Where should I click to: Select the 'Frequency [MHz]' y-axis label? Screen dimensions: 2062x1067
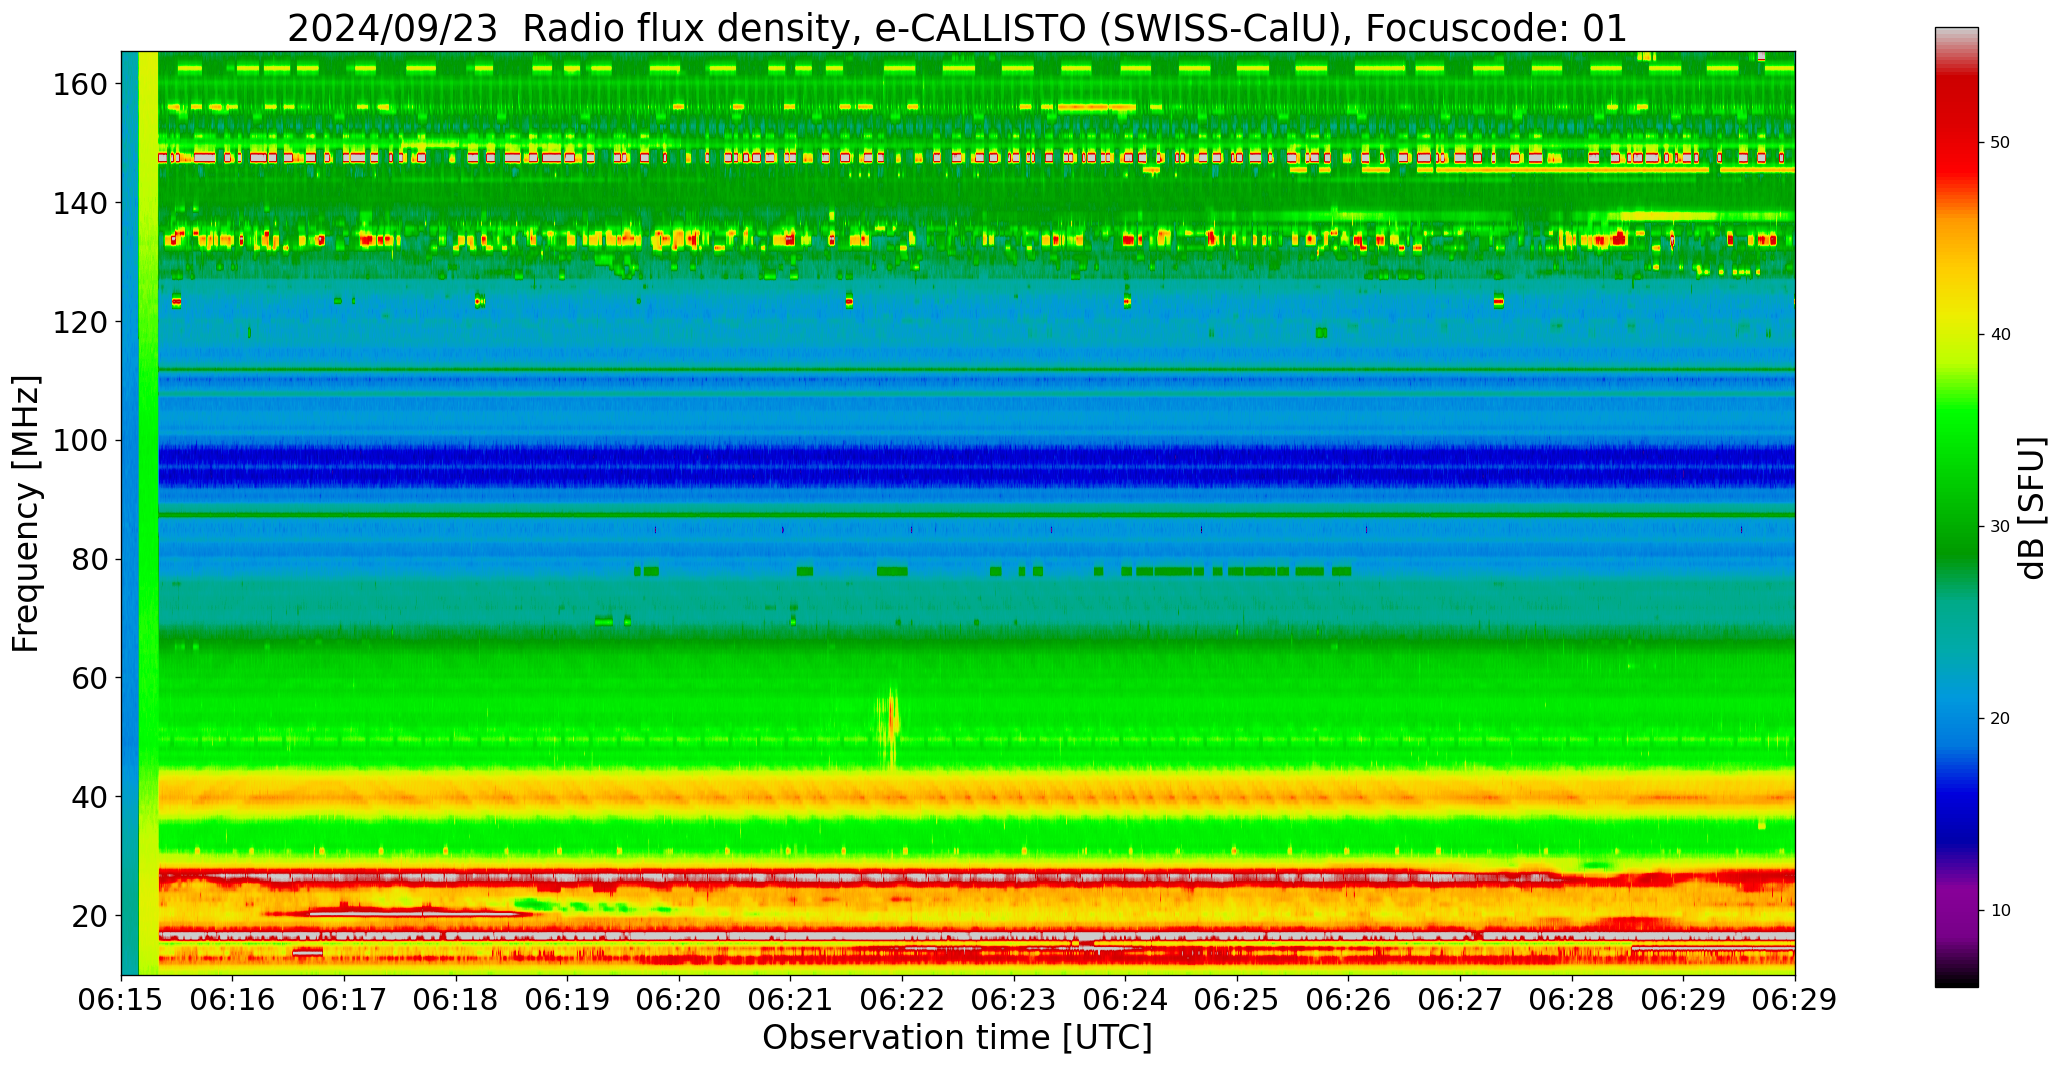coord(27,513)
